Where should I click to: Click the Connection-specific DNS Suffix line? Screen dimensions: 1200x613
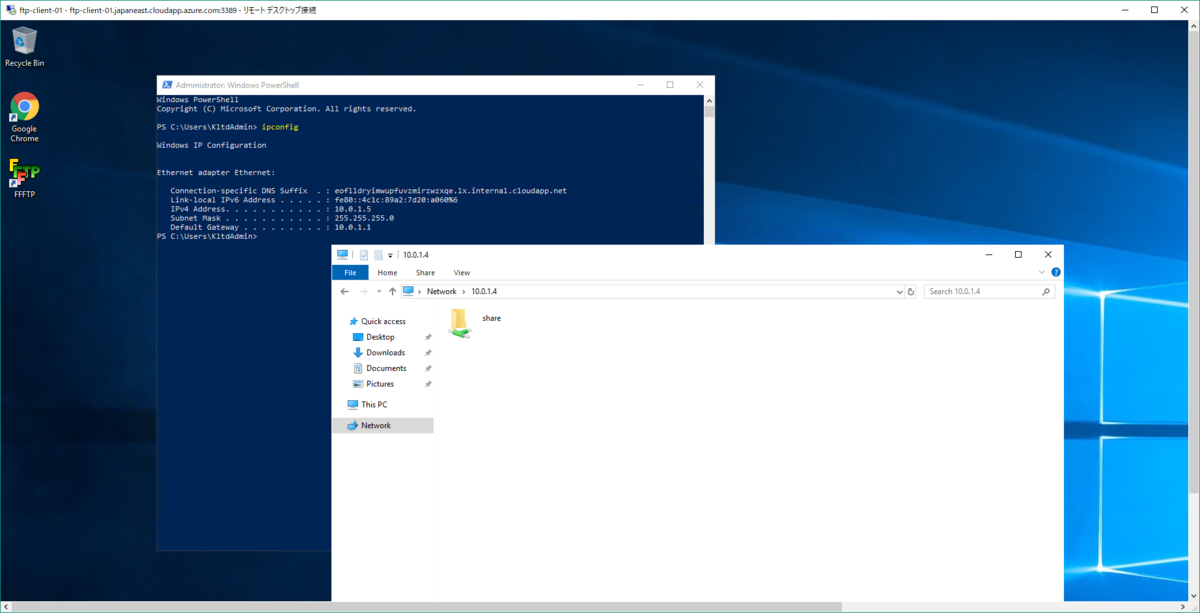[x=368, y=191]
